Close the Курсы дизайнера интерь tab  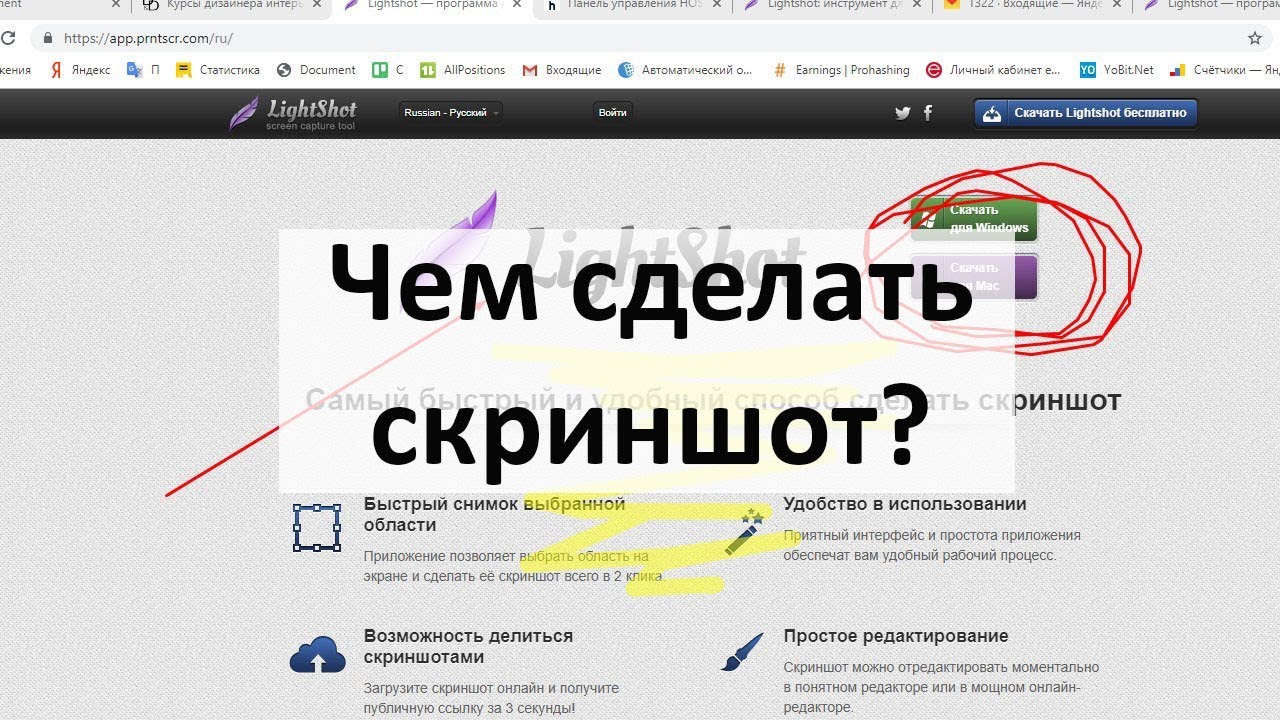point(317,5)
